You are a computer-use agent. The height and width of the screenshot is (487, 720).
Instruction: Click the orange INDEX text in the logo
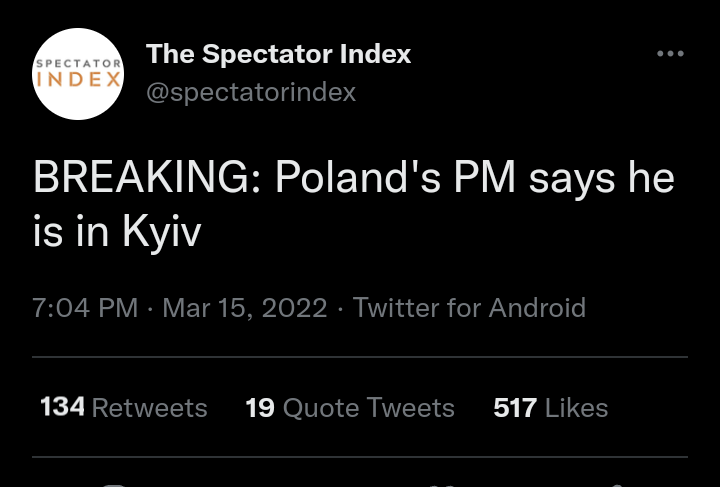(78, 80)
